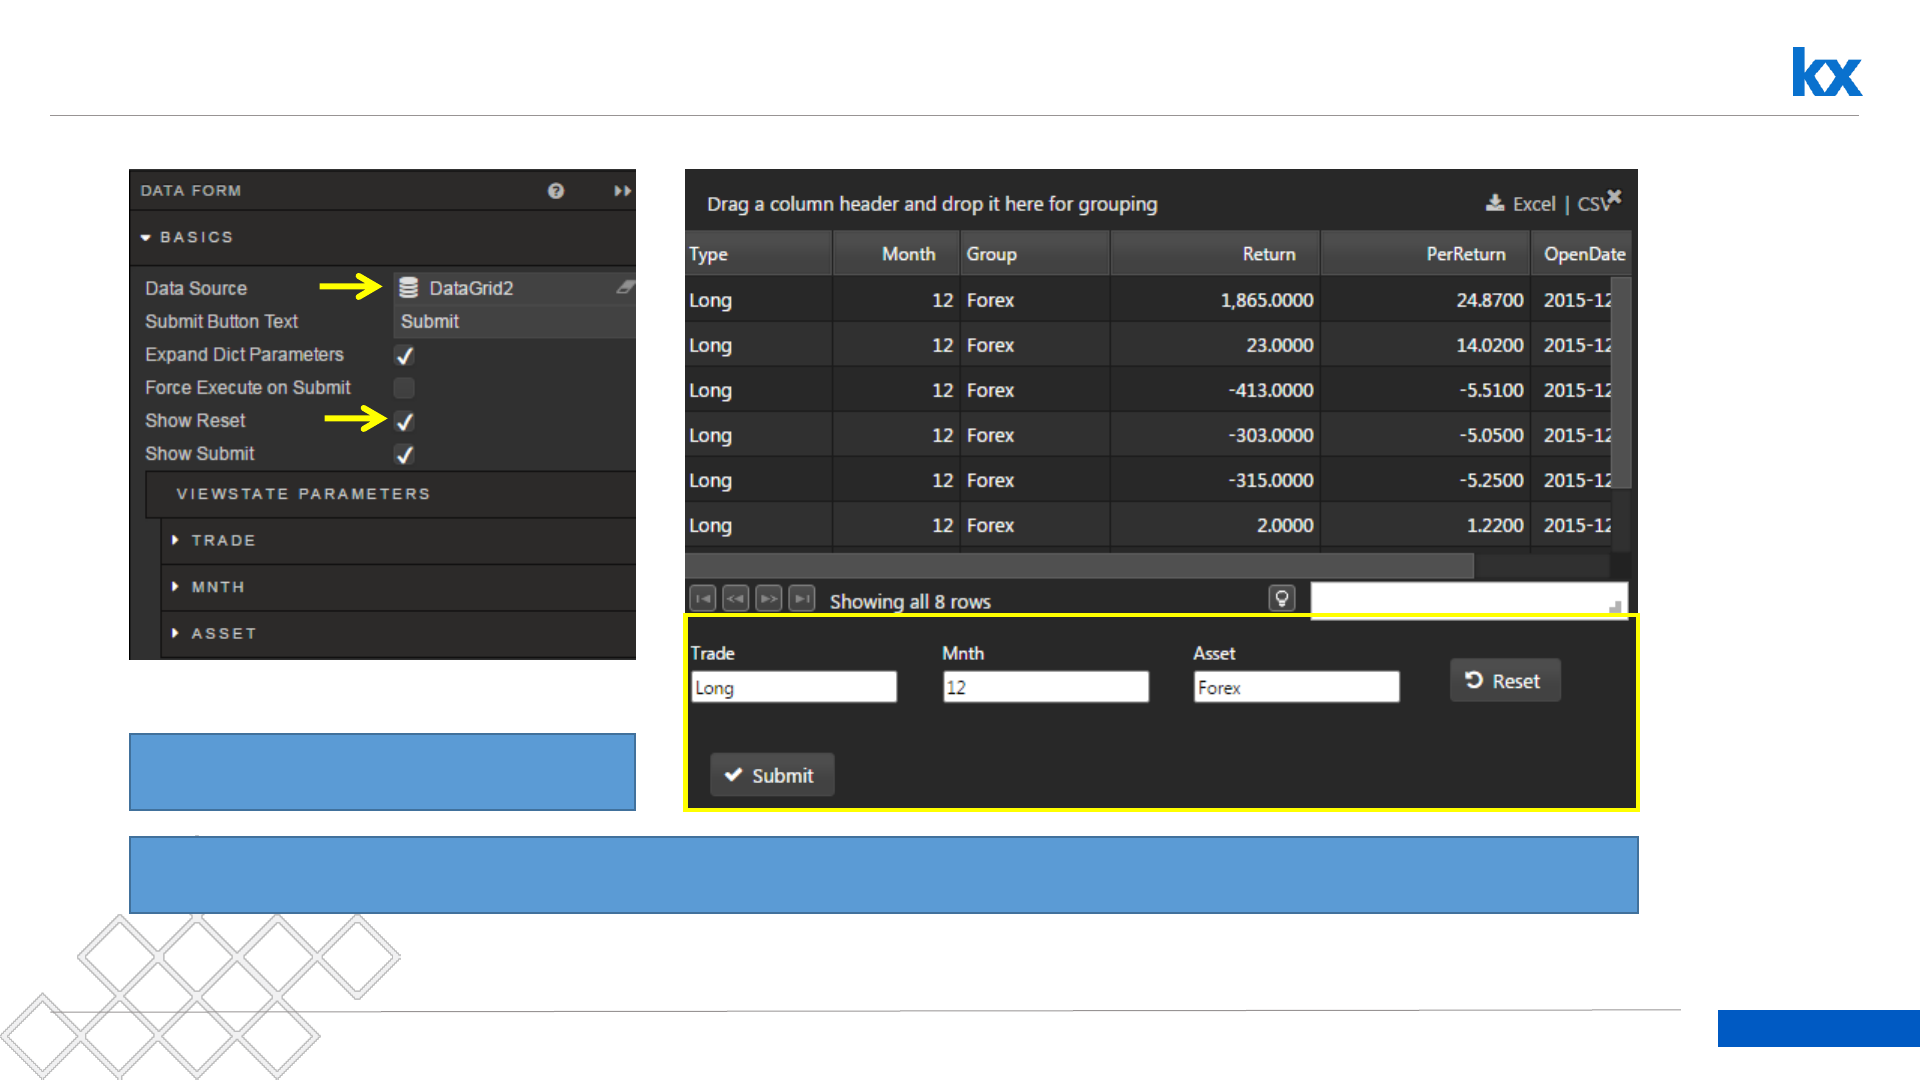
Task: Collapse the Basics section
Action: pyautogui.click(x=146, y=238)
